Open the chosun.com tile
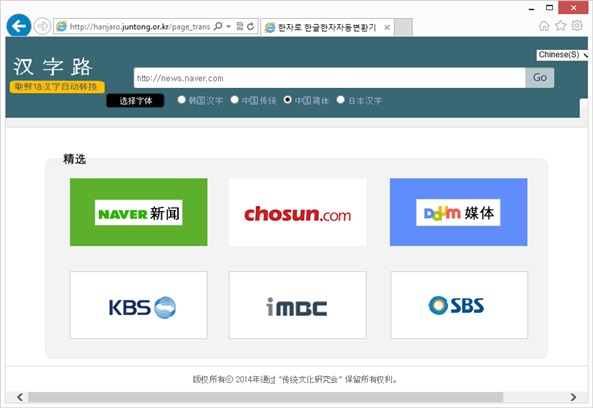This screenshot has height=412, width=593. tap(298, 212)
